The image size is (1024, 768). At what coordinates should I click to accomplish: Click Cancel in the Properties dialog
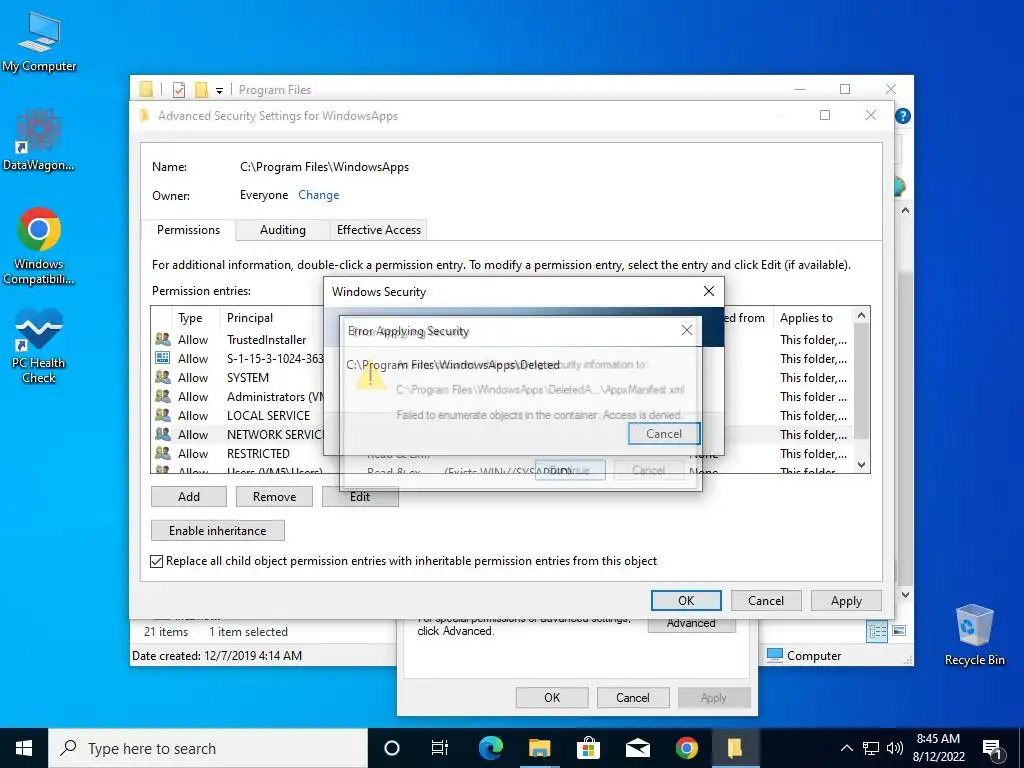(x=633, y=697)
